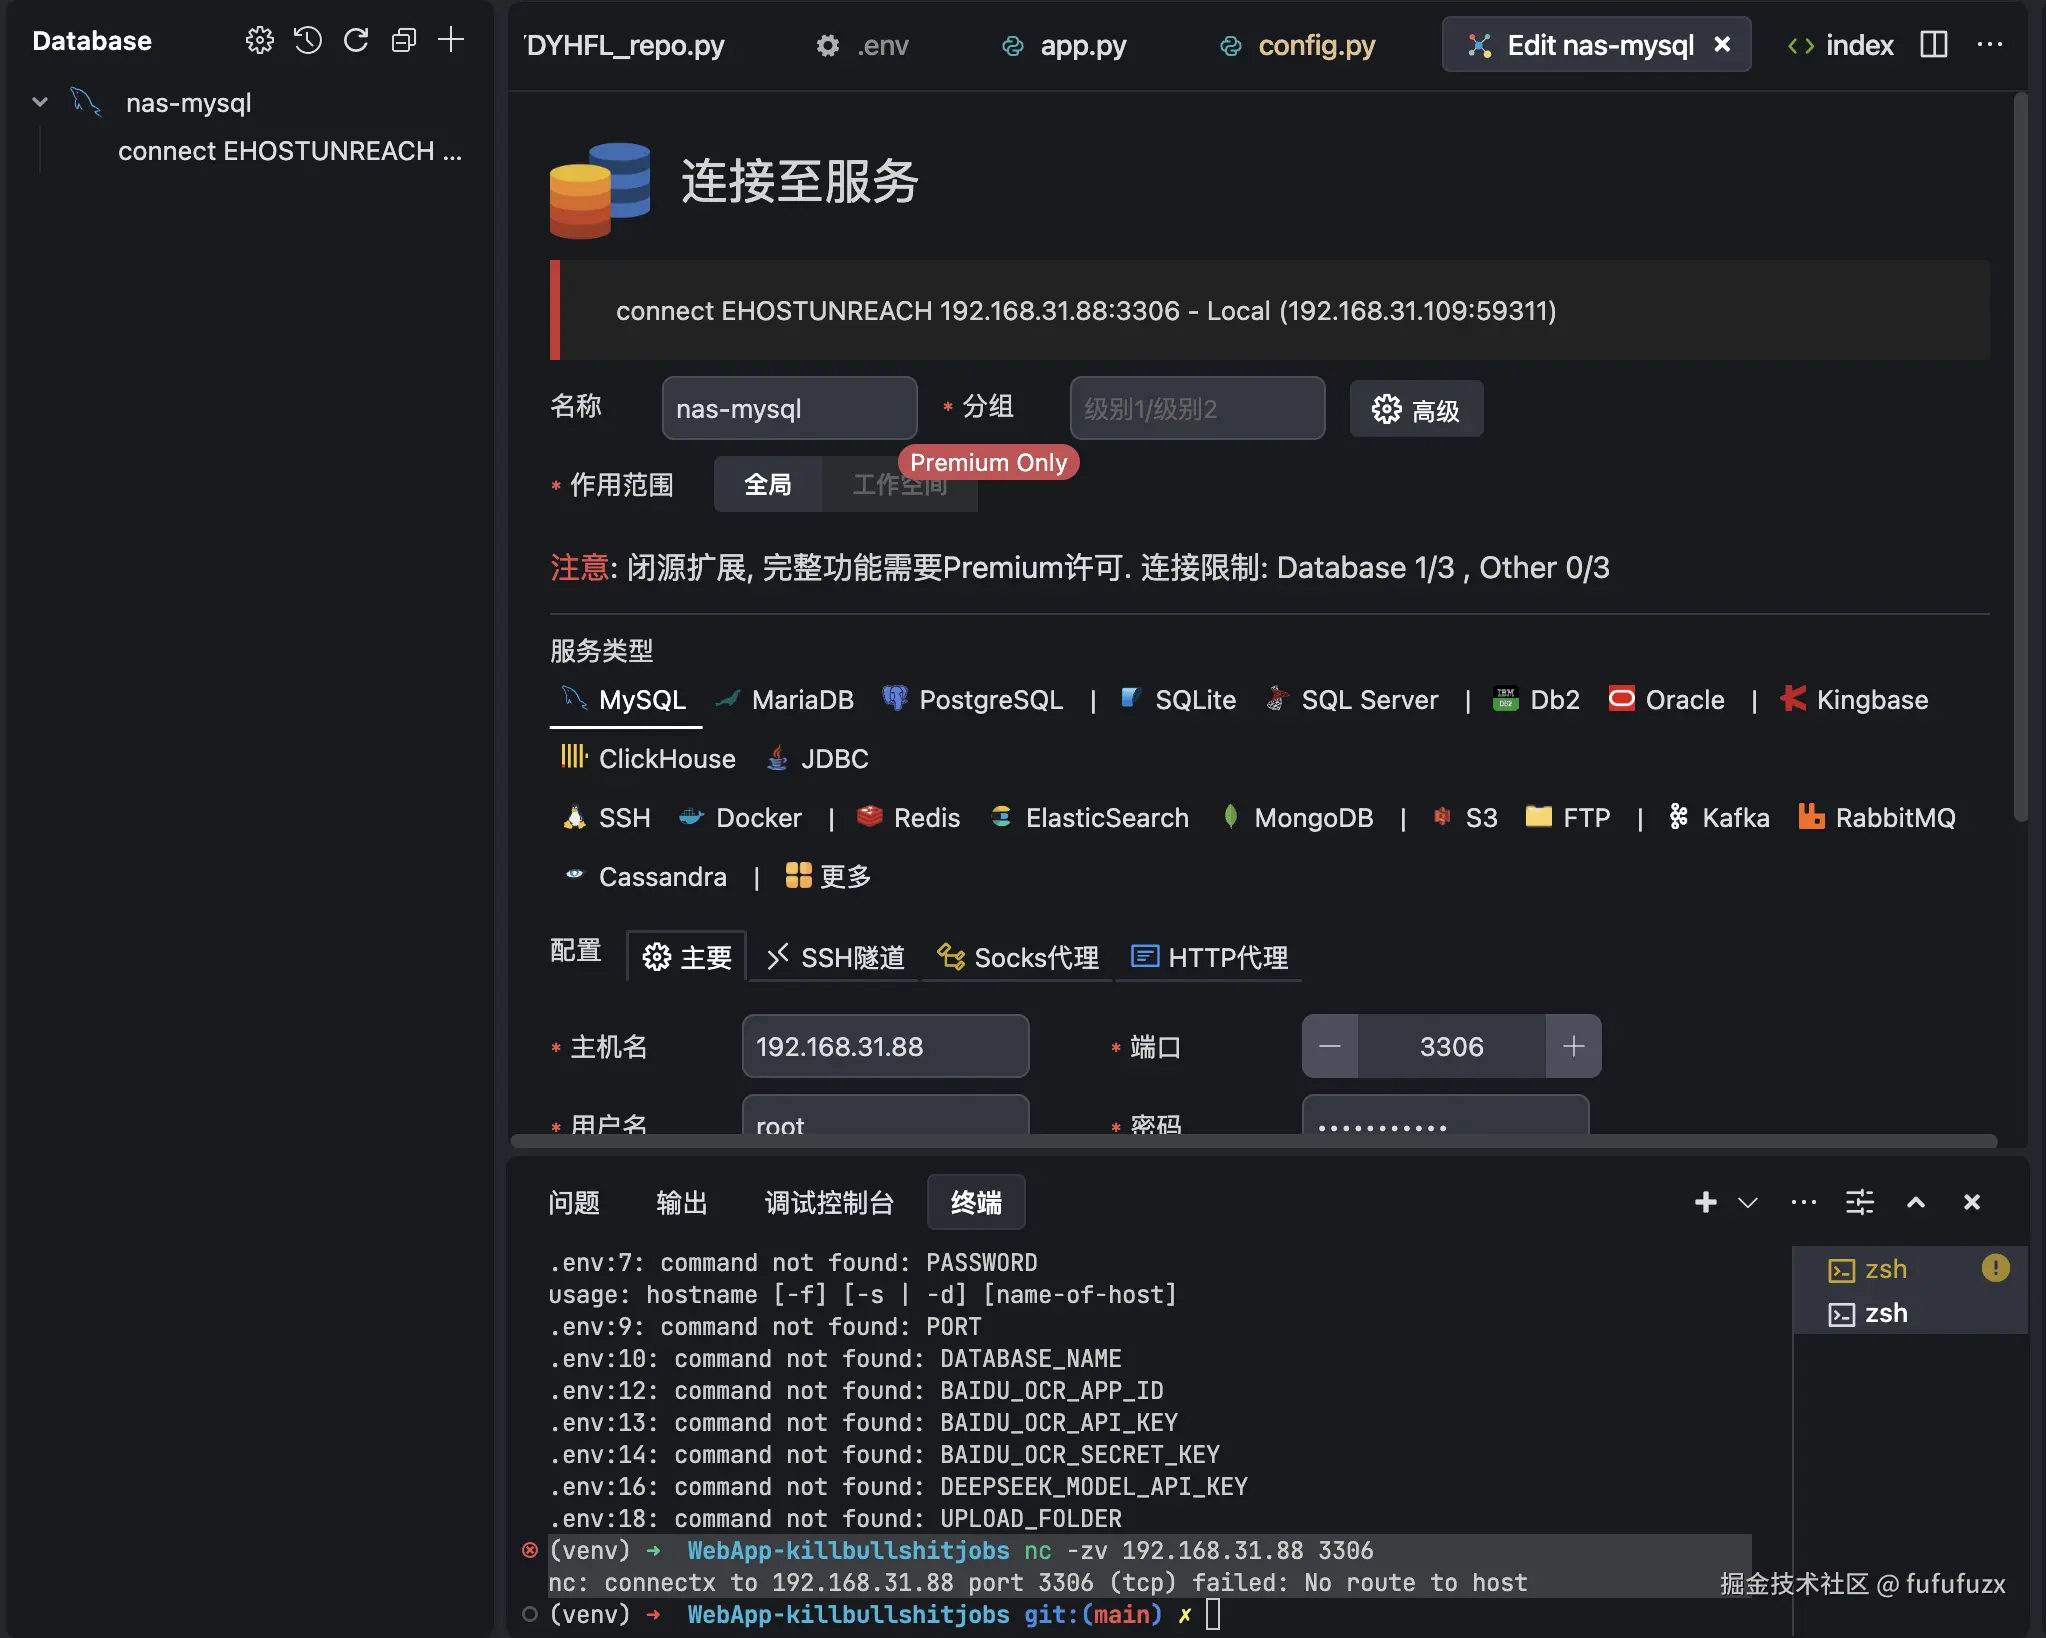This screenshot has width=2046, height=1638.
Task: Open 主要 main config tab
Action: click(686, 957)
